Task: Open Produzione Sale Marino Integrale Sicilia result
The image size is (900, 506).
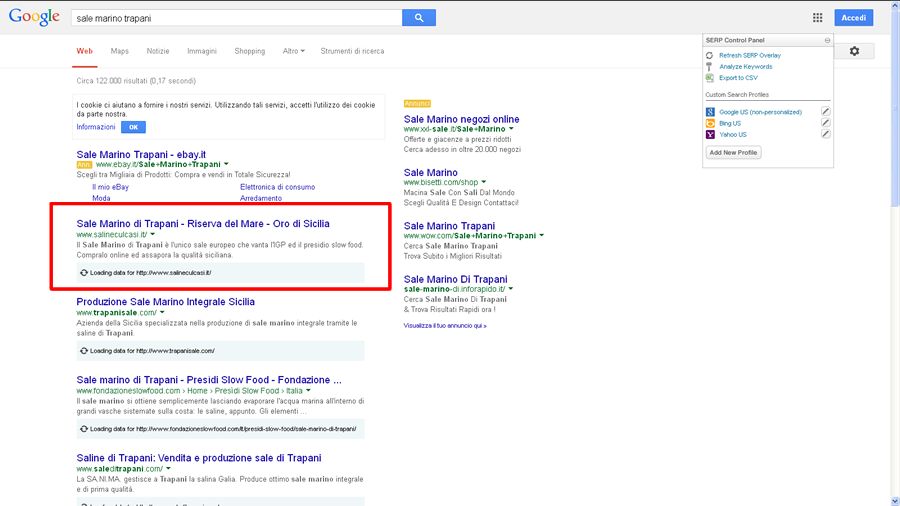Action: click(x=165, y=302)
